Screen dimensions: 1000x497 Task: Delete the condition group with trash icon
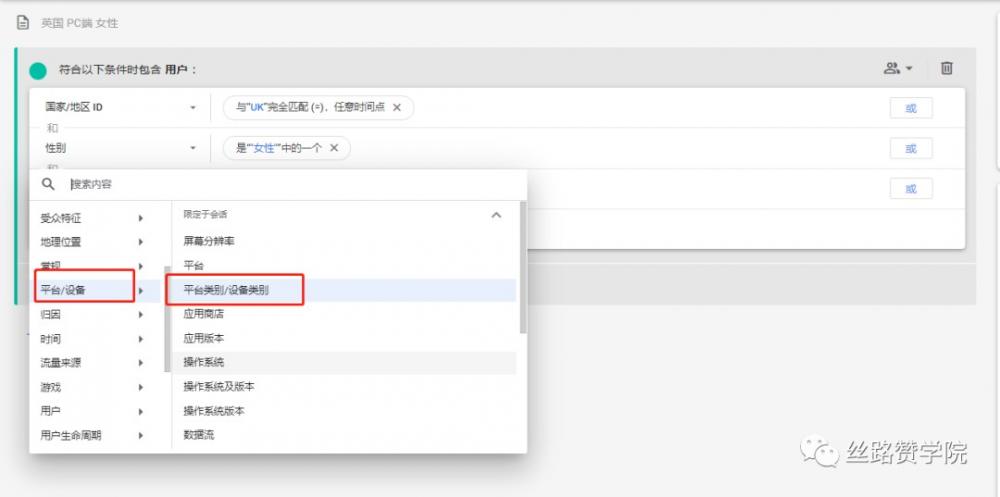click(947, 68)
